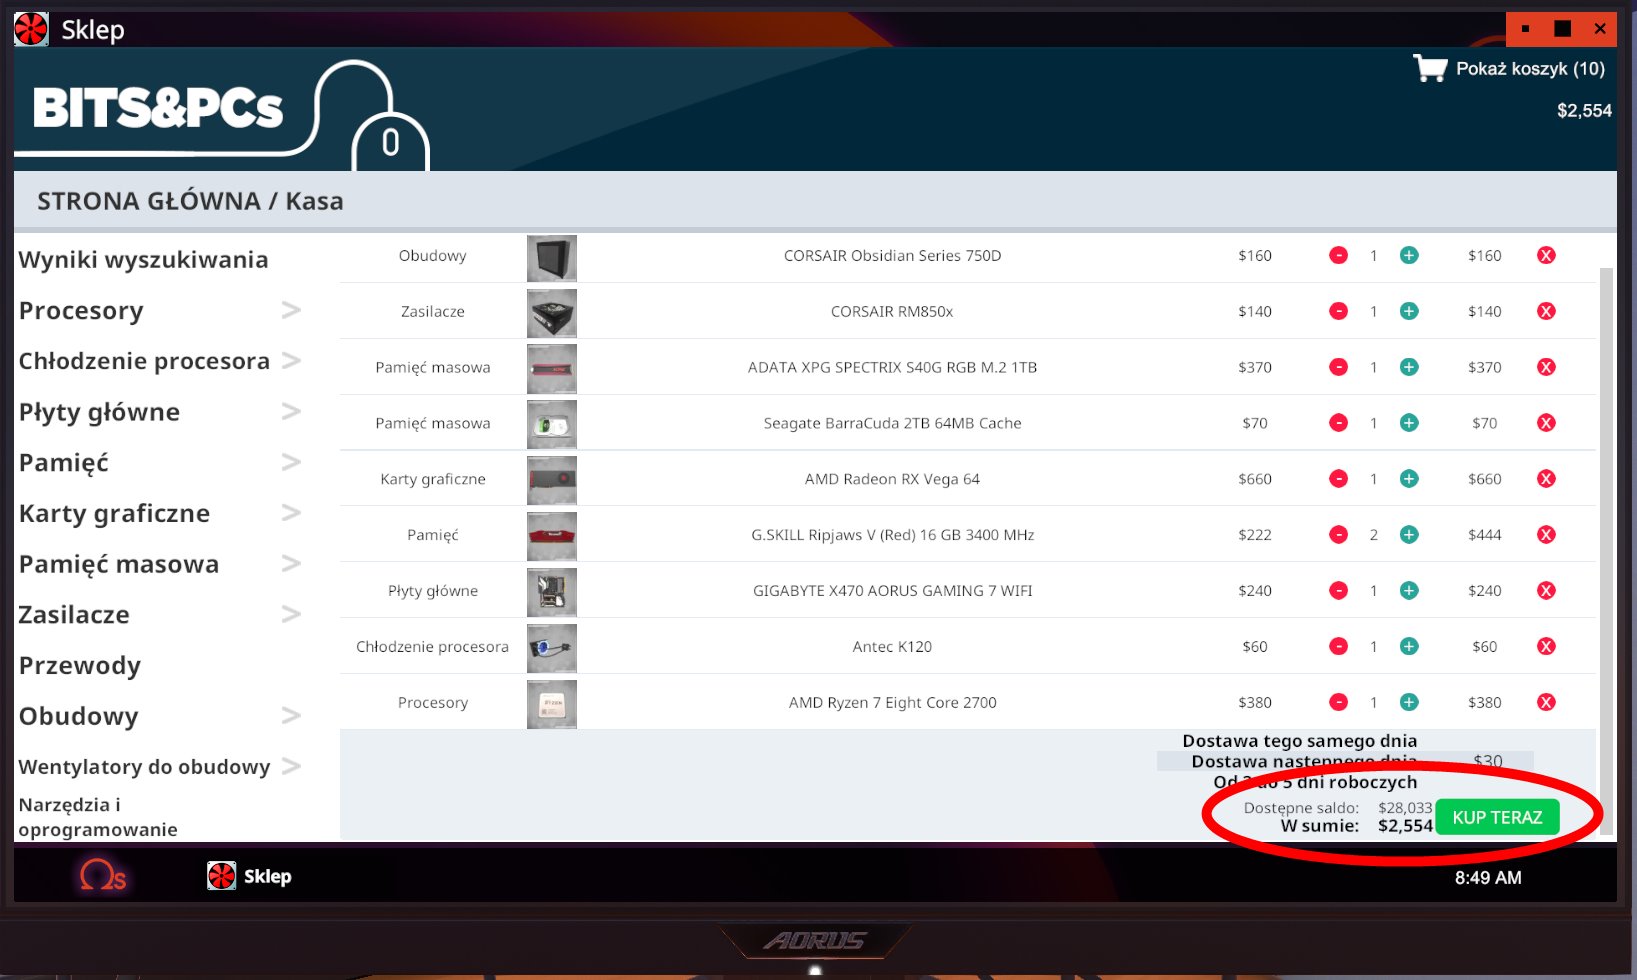Open the Zasilacze category
Image resolution: width=1637 pixels, height=980 pixels.
point(74,615)
